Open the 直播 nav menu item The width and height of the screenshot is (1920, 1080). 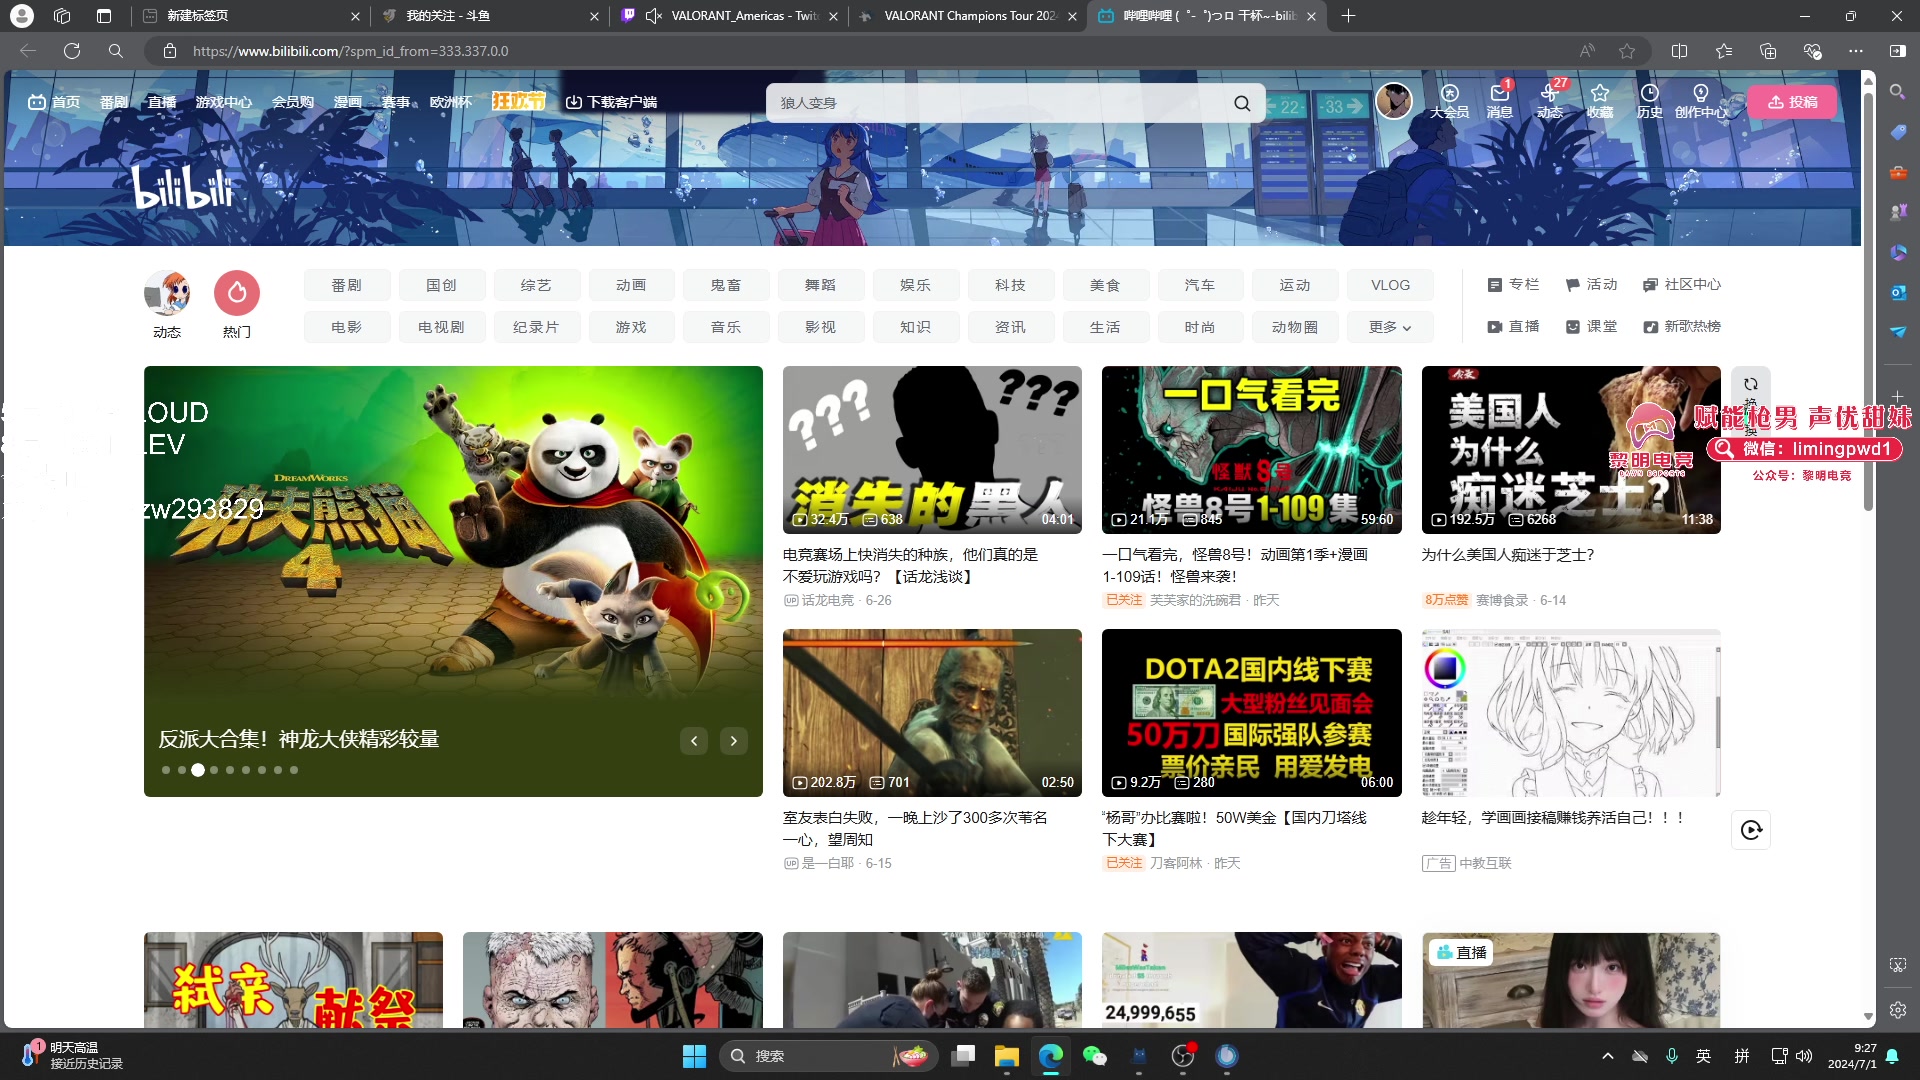[x=161, y=102]
